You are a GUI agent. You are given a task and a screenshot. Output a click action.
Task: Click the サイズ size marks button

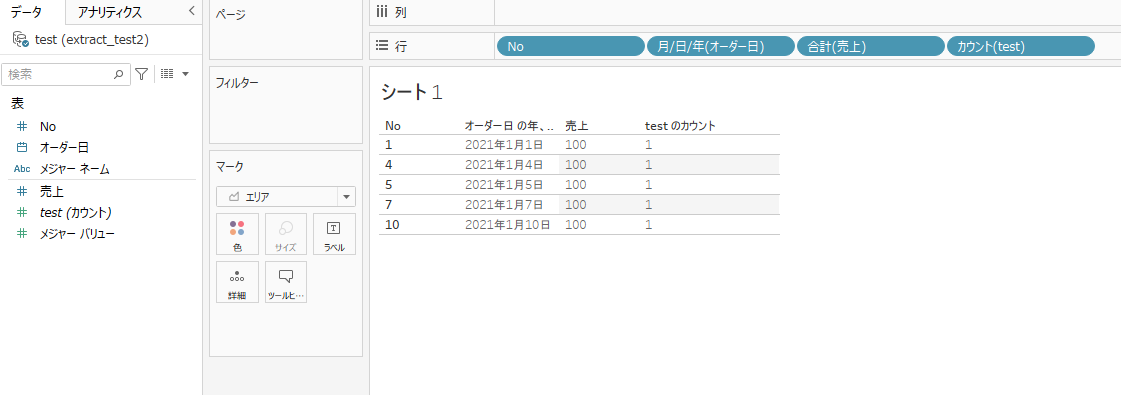(x=286, y=234)
